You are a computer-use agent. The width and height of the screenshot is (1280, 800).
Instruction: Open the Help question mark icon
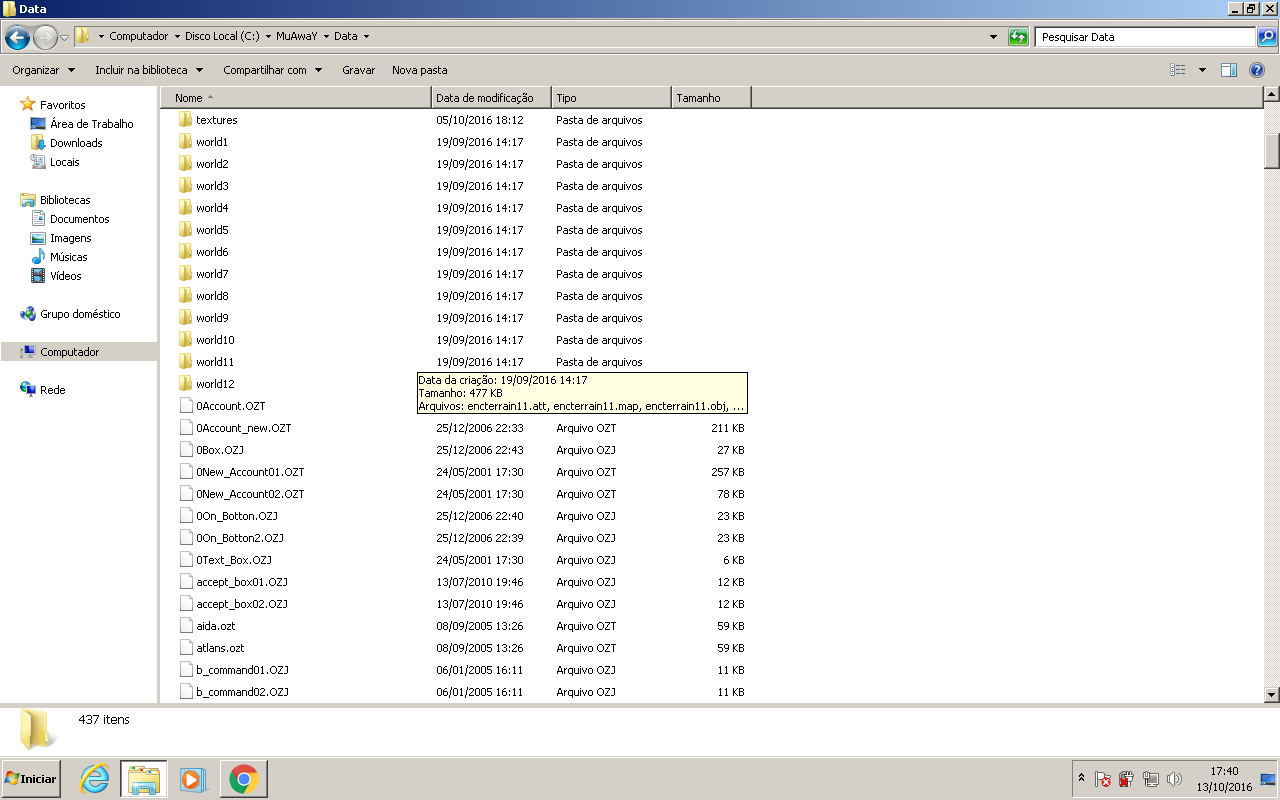tap(1257, 70)
